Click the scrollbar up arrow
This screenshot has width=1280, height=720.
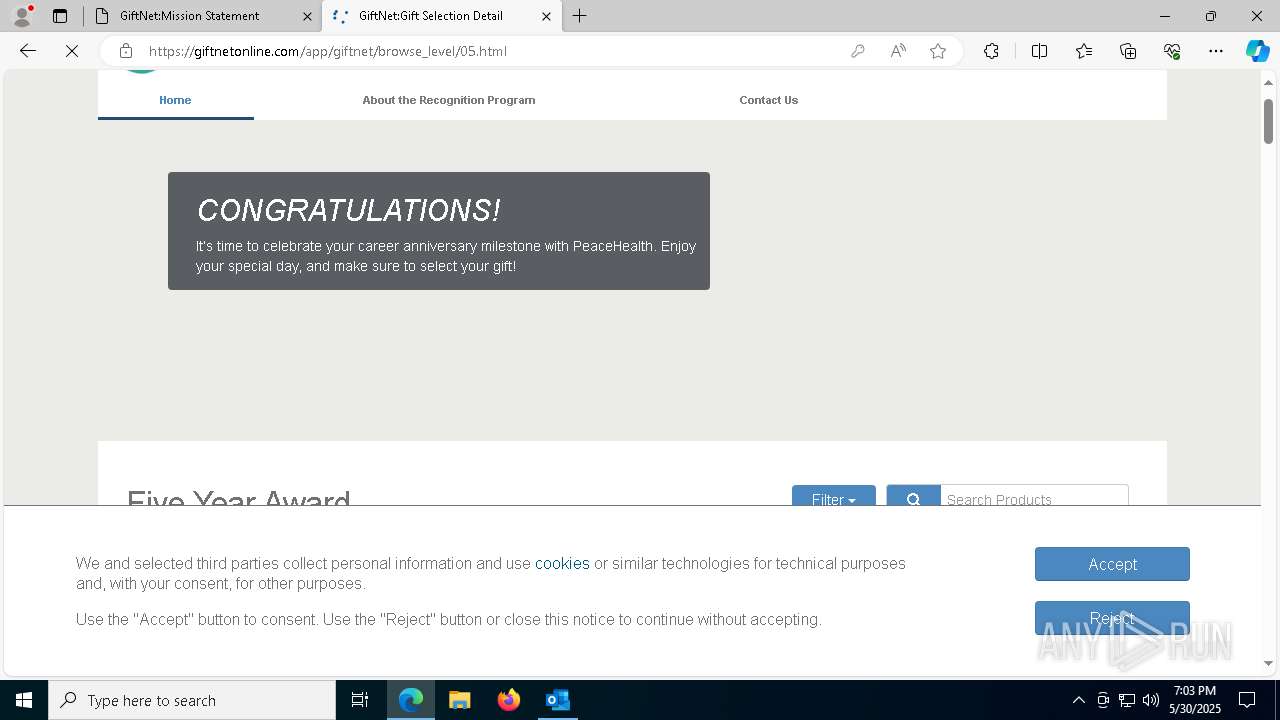click(x=1268, y=82)
